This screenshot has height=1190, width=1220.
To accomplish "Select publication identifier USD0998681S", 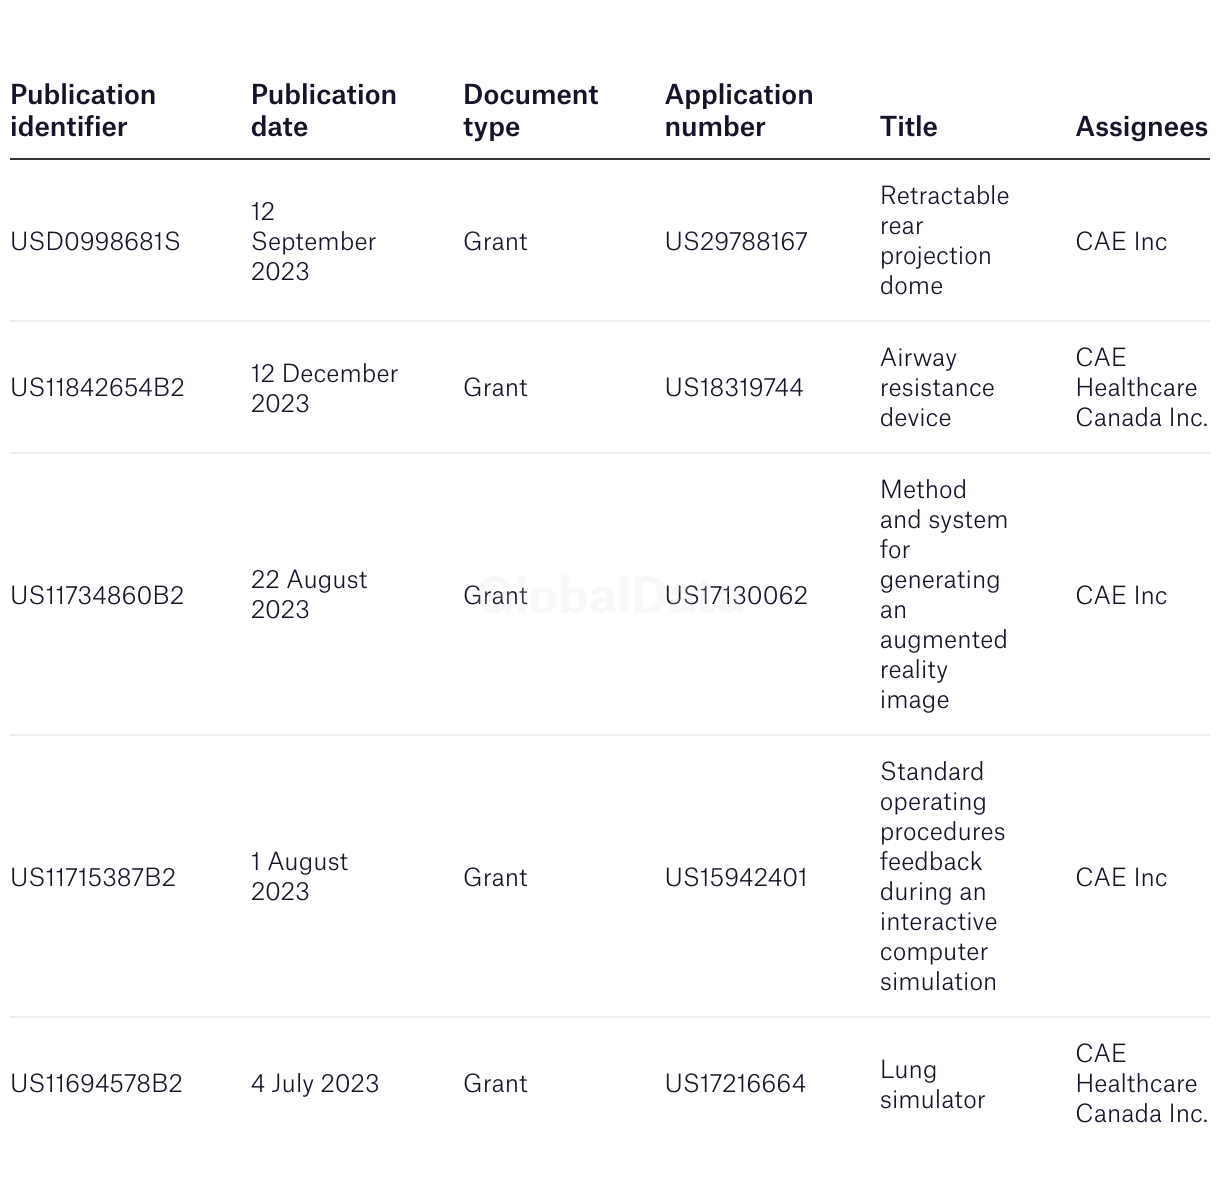I will tap(95, 242).
